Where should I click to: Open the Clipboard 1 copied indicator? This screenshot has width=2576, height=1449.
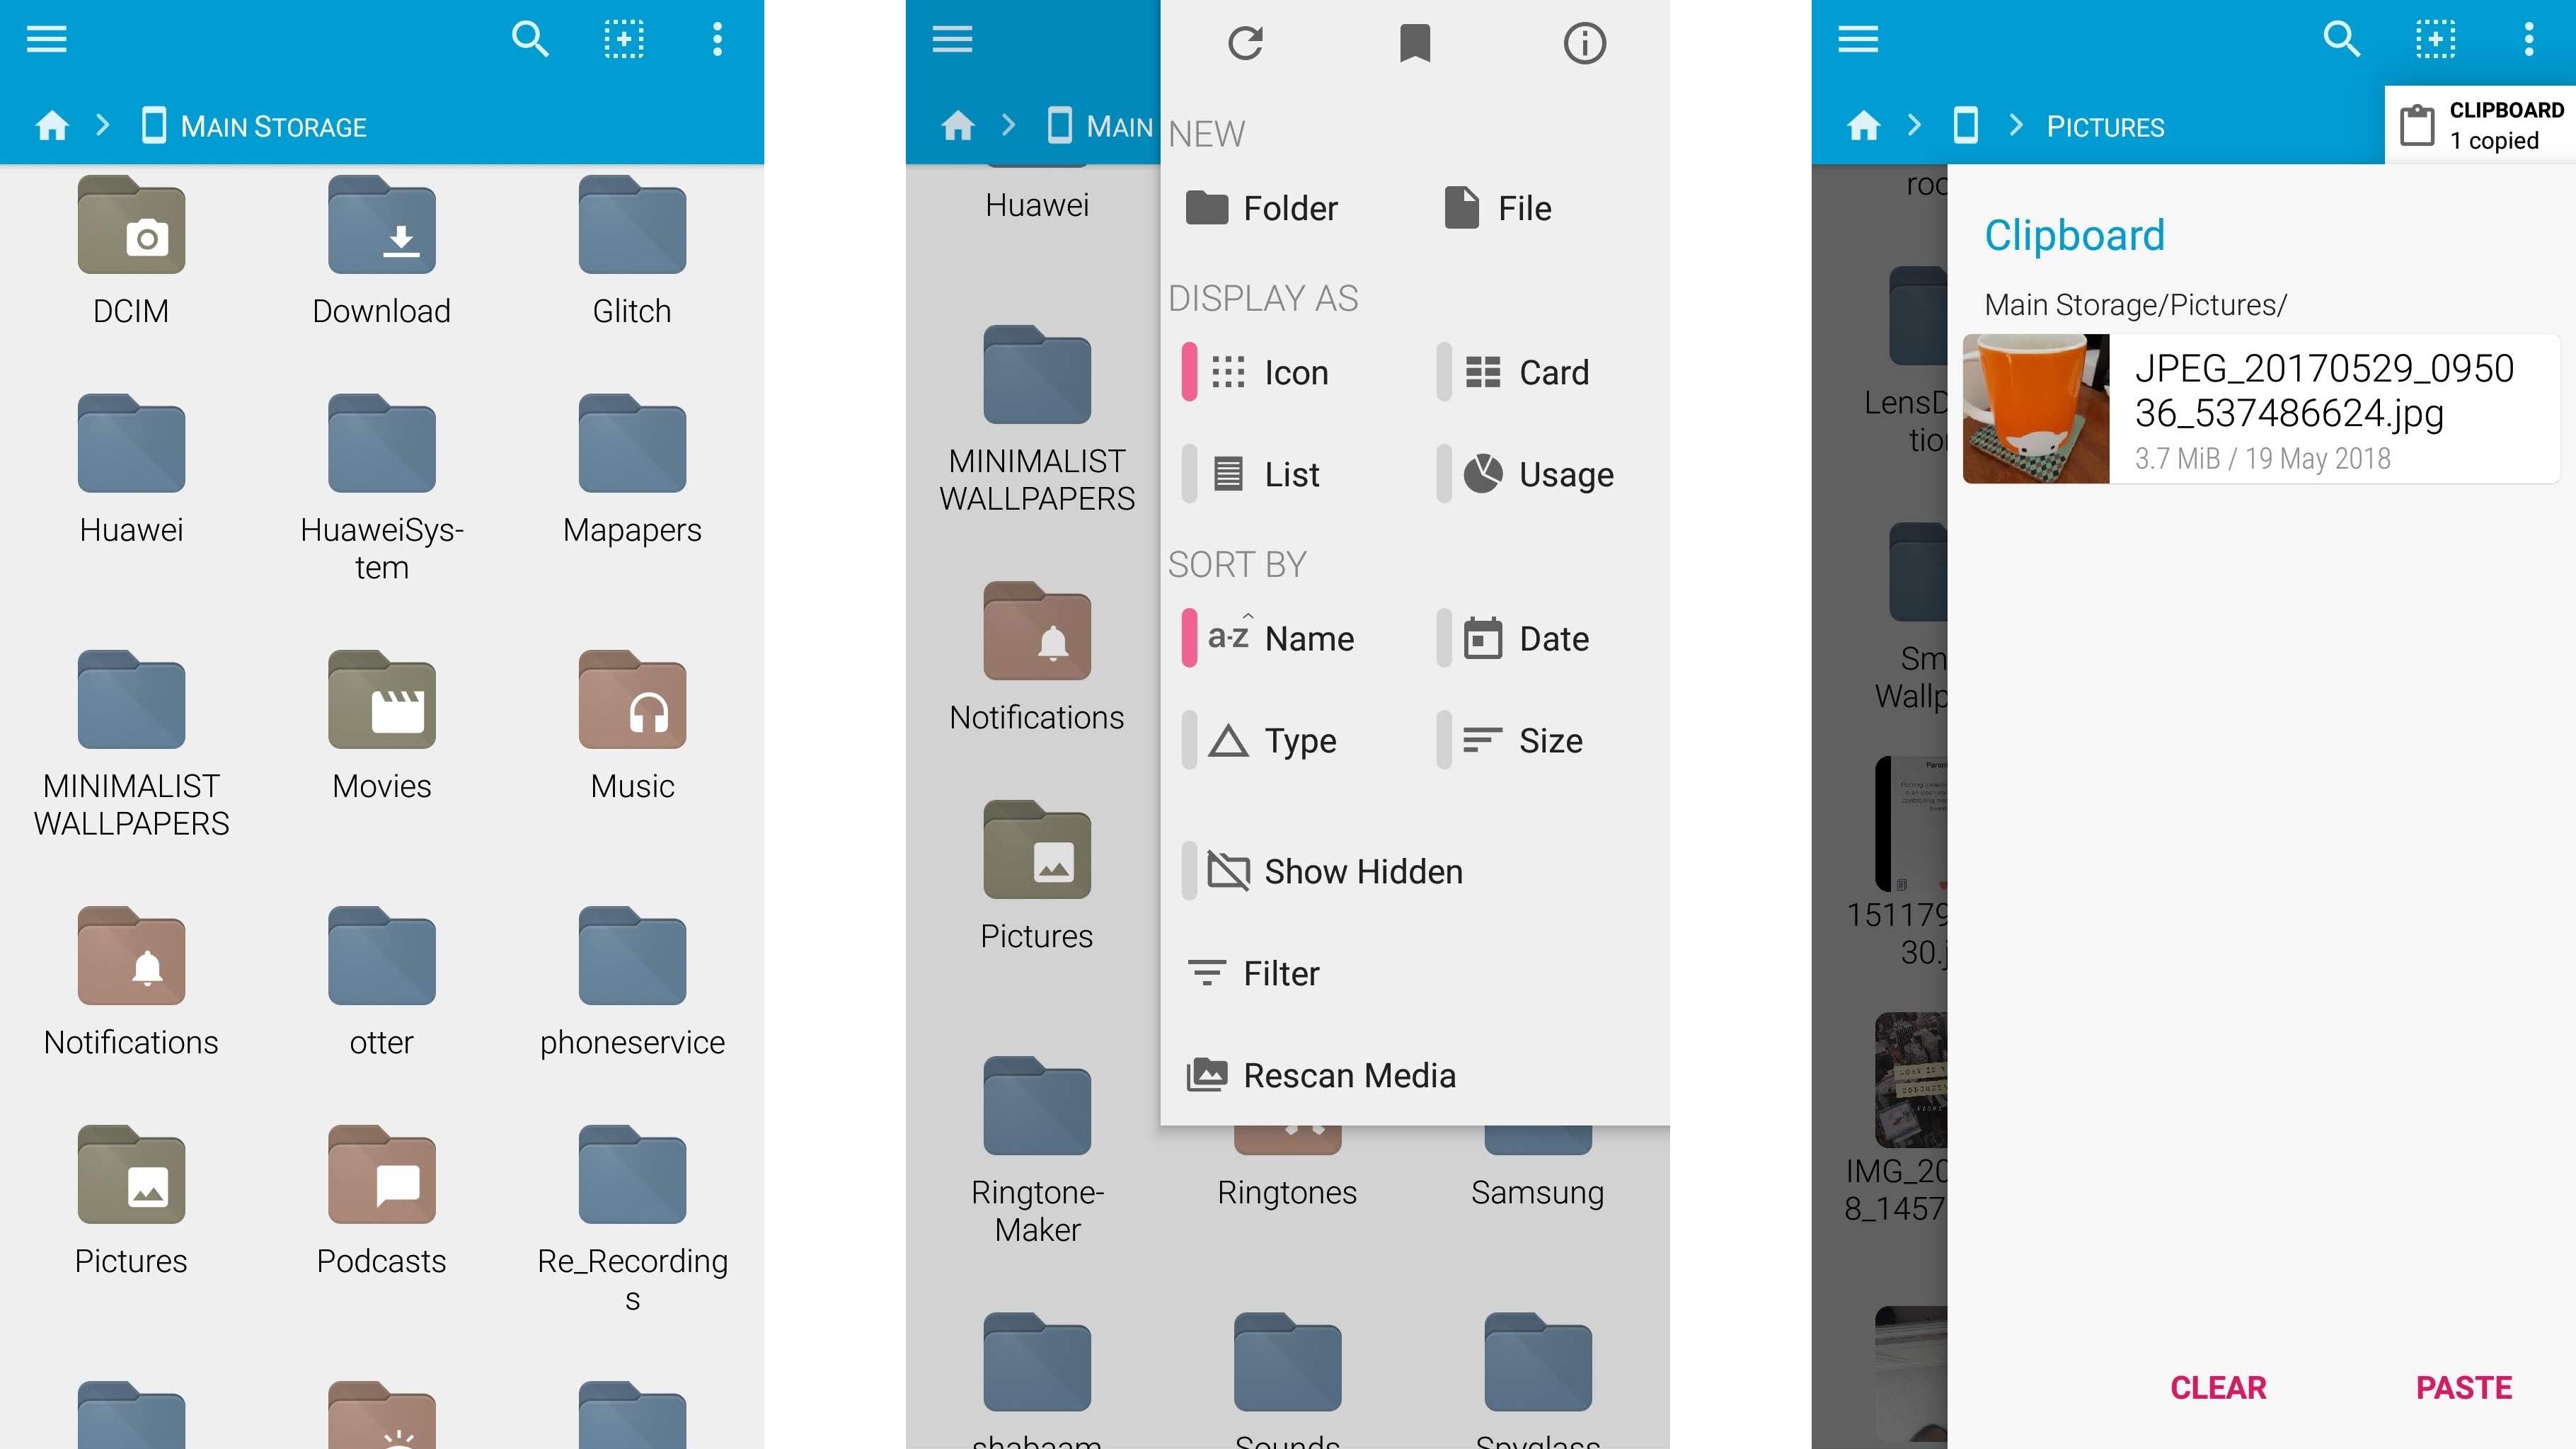click(2481, 125)
